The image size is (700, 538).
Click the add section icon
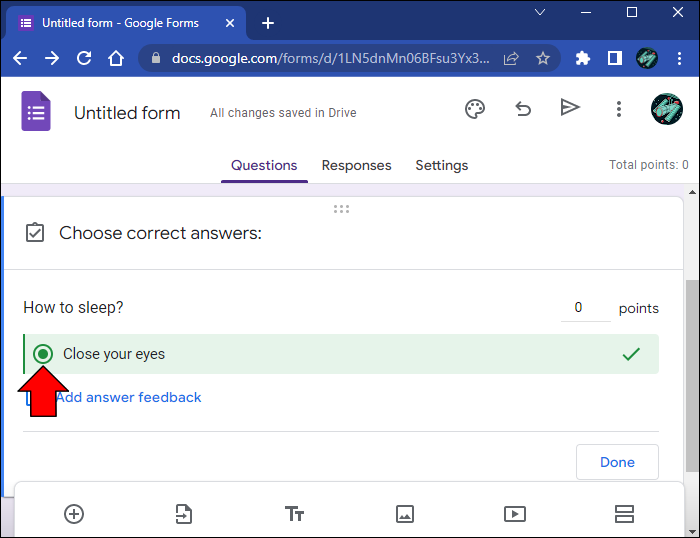point(624,514)
